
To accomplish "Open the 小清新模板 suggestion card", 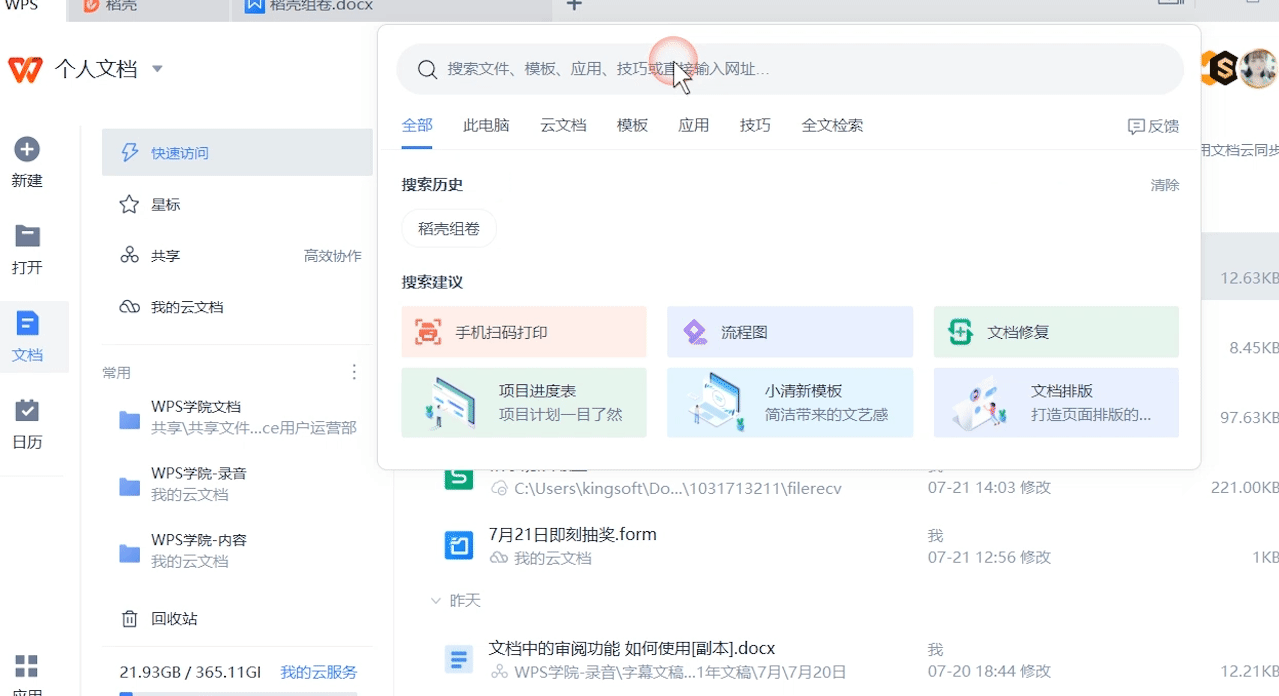I will (x=790, y=403).
